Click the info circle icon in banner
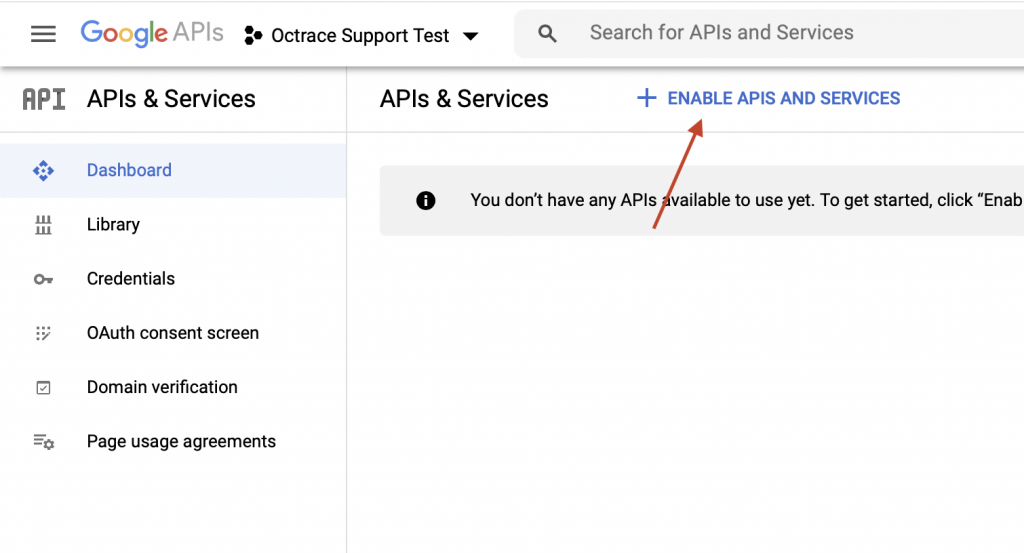 (426, 200)
